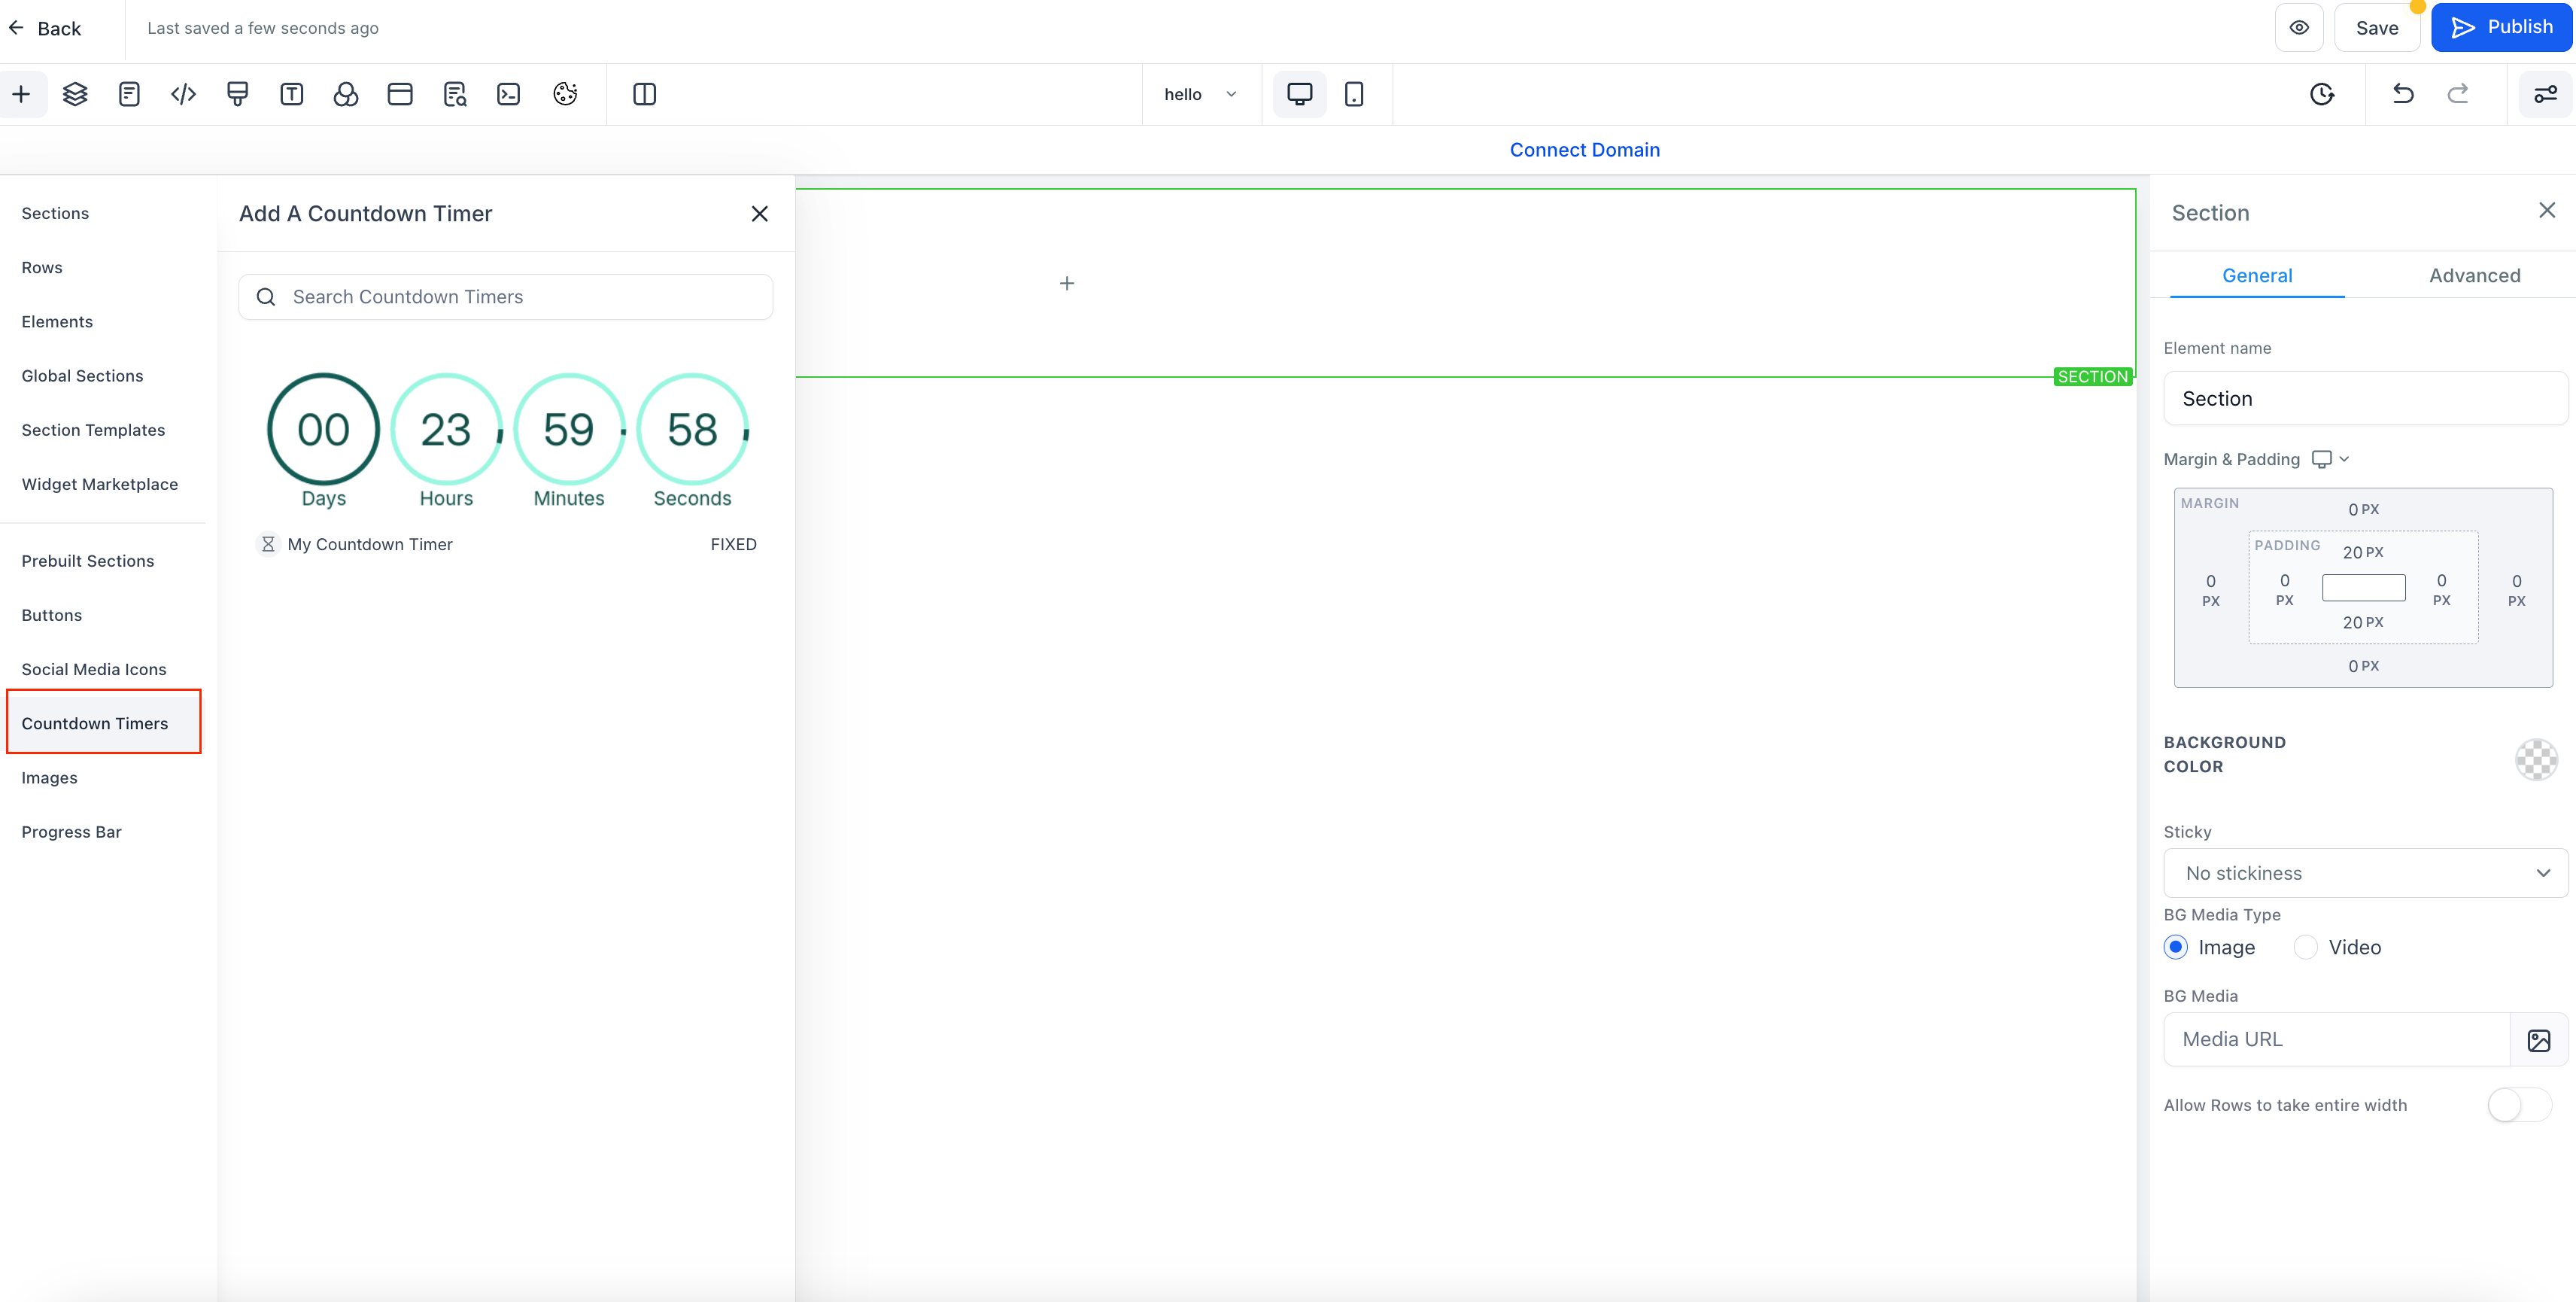Open the Sticky dropdown
2576x1302 pixels.
2365,873
